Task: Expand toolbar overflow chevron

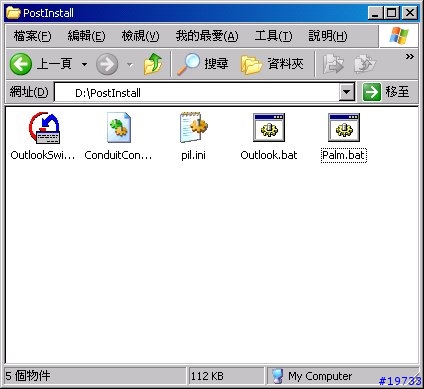Action: (410, 57)
